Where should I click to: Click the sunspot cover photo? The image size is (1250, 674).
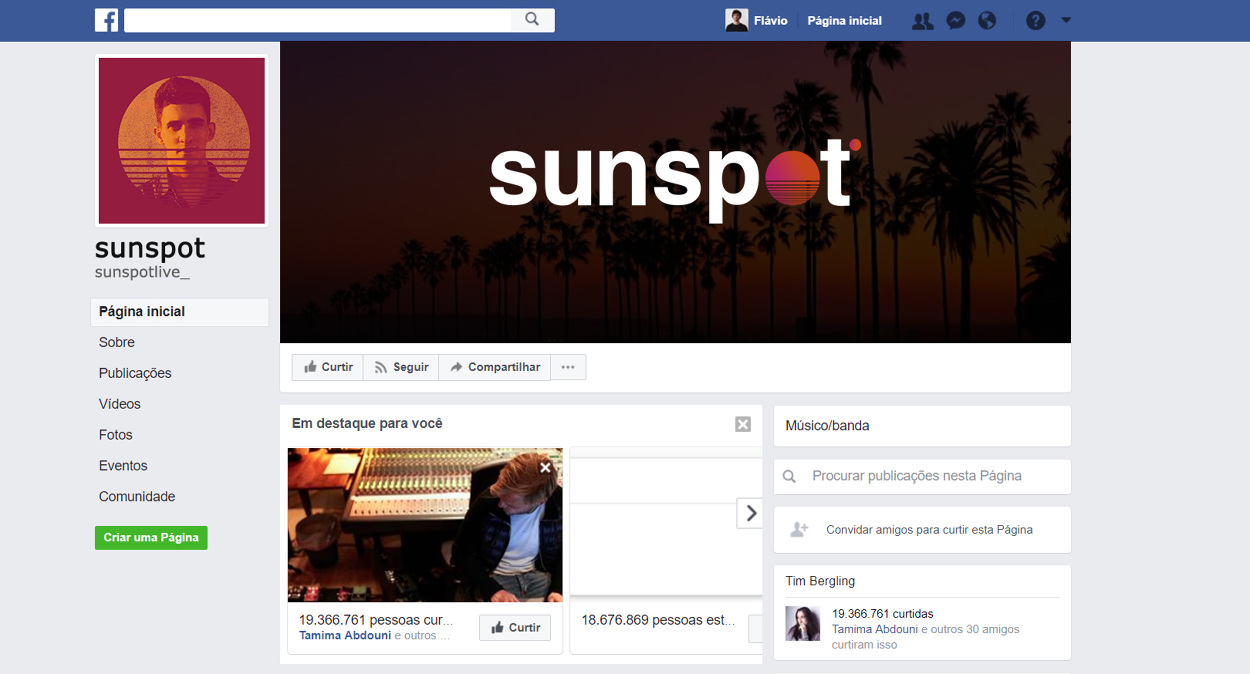[675, 192]
